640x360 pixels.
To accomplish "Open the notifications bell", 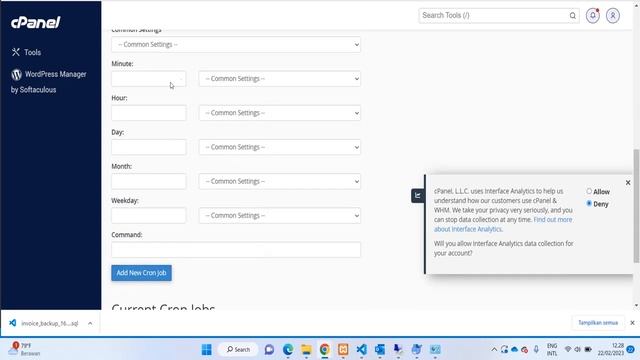I will tap(593, 16).
